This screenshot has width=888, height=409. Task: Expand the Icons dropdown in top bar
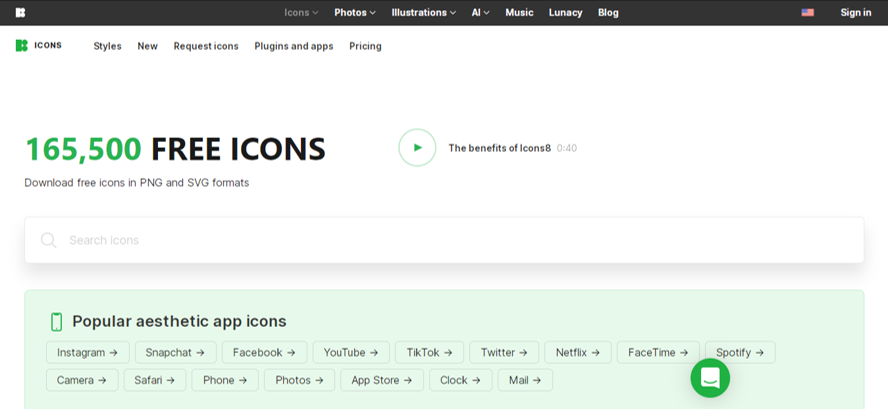pos(301,12)
